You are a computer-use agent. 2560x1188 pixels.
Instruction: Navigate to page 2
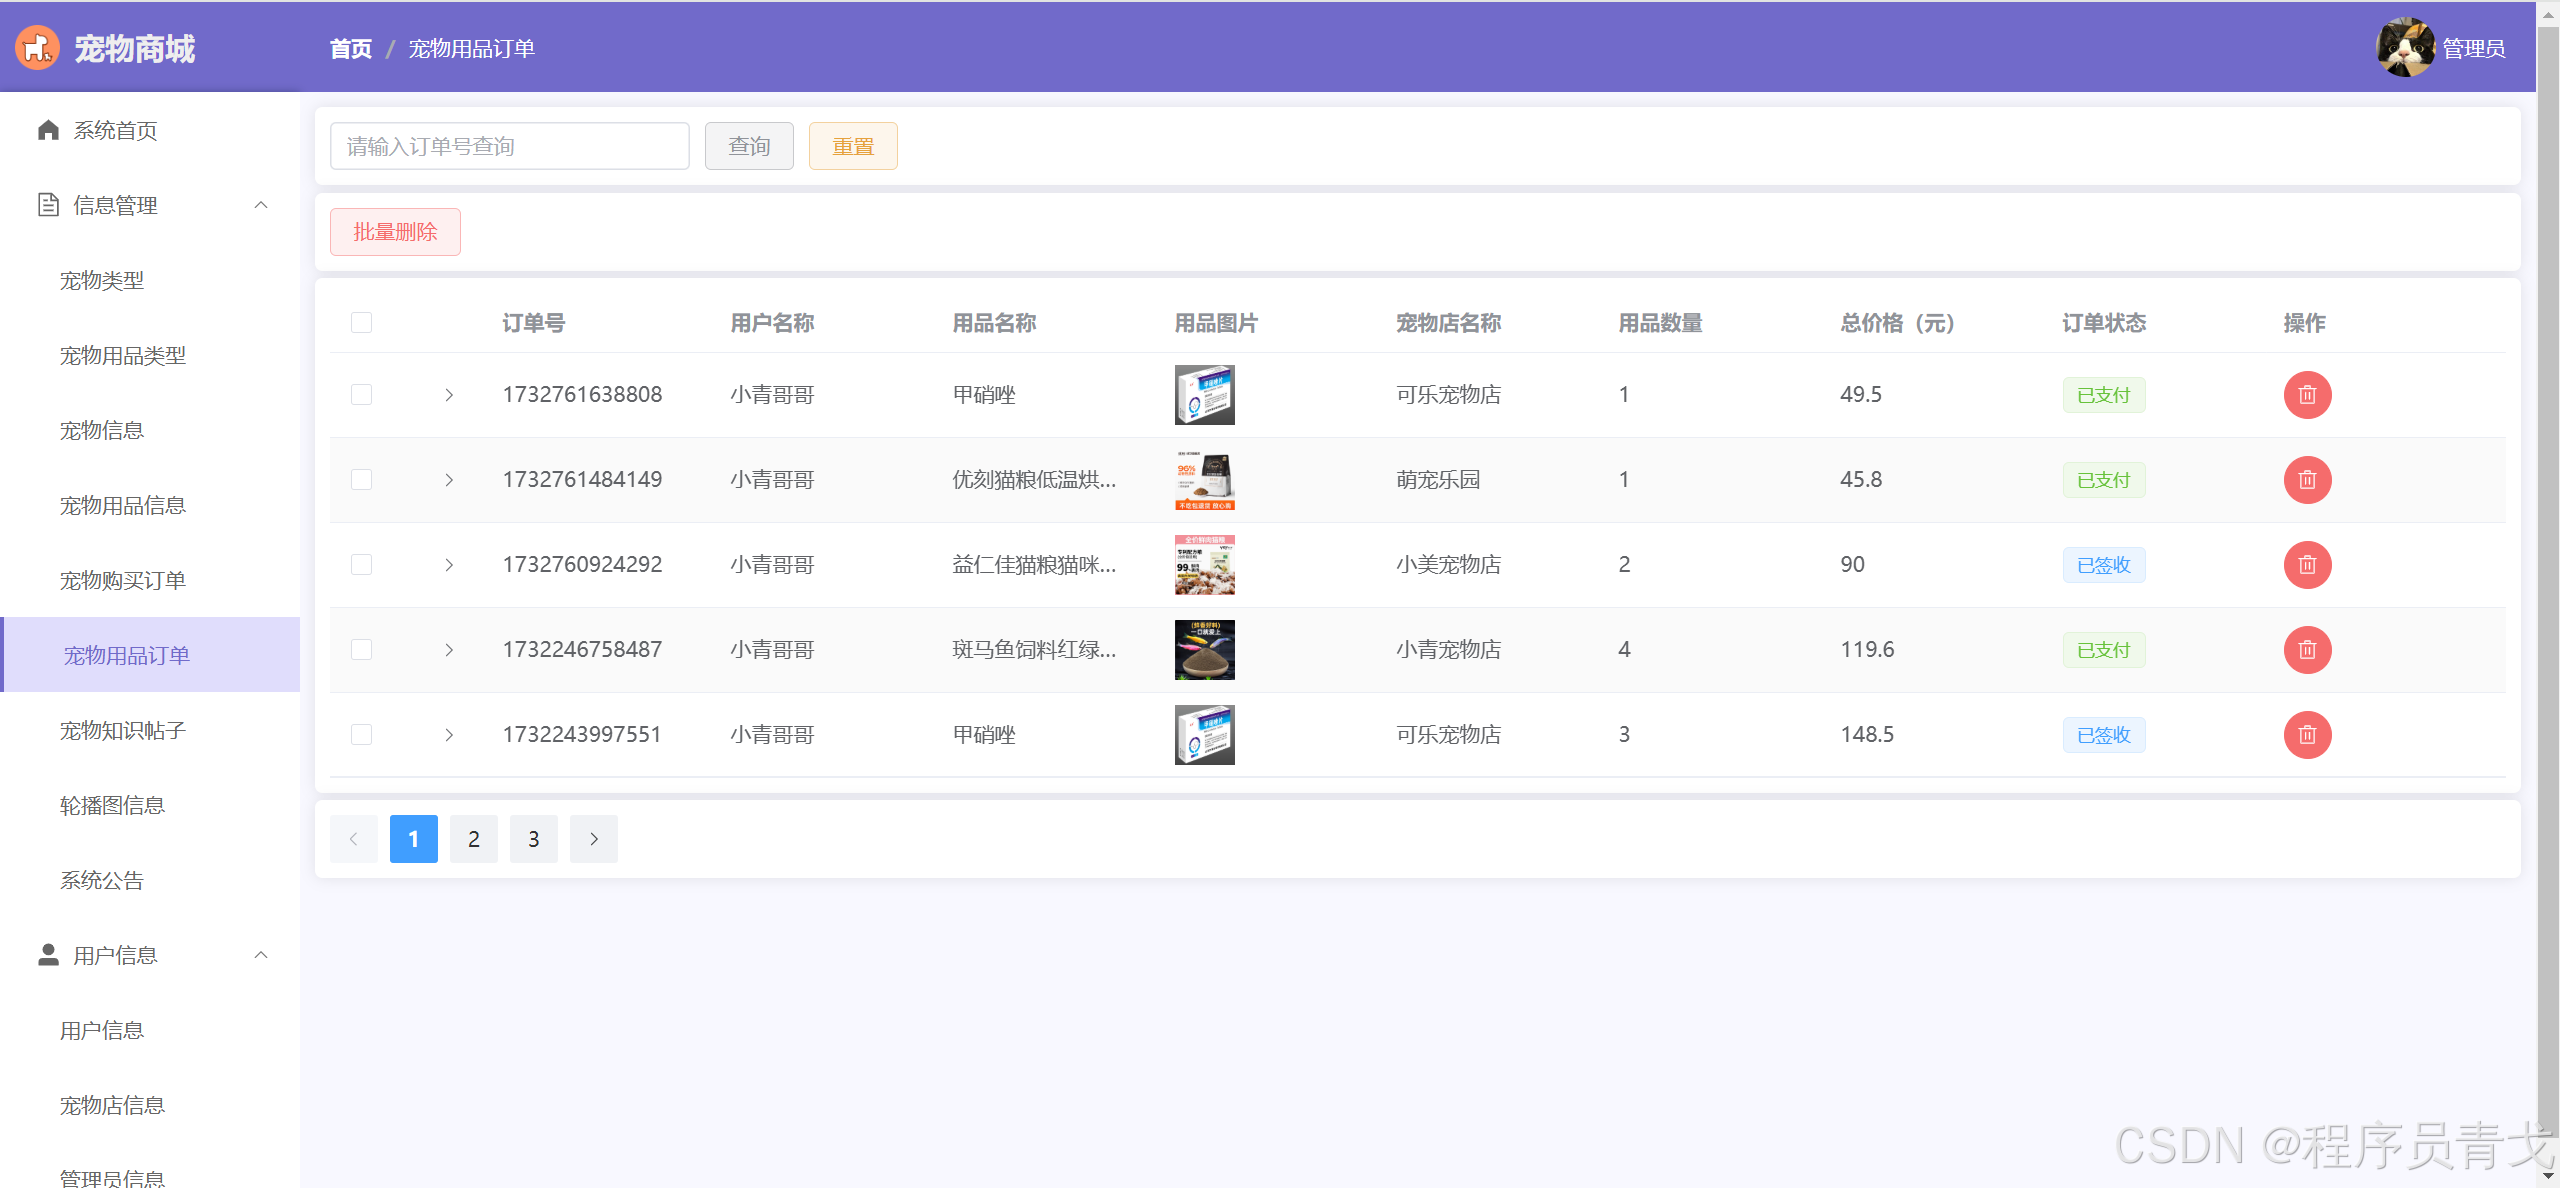point(473,839)
